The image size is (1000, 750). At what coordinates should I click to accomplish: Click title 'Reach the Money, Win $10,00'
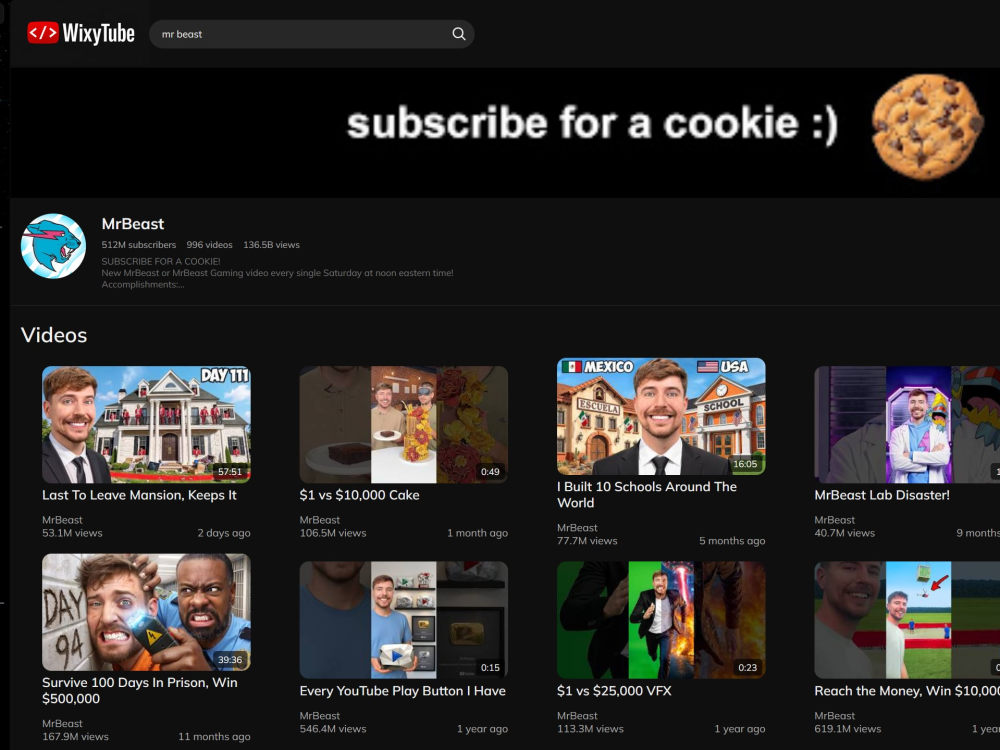coord(907,691)
